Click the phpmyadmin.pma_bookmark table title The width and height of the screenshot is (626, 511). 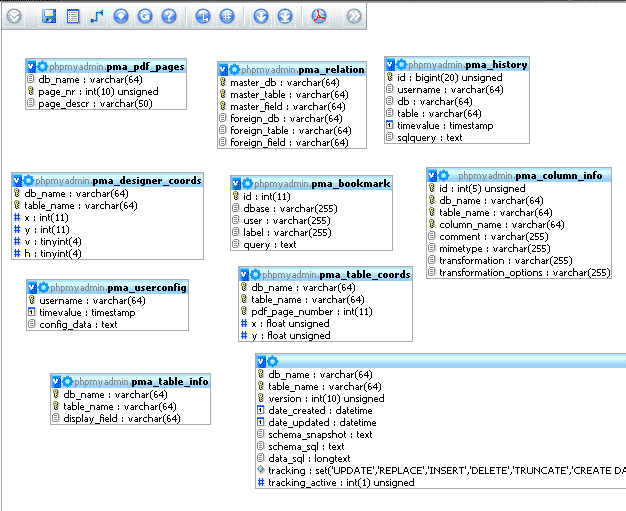pos(323,184)
